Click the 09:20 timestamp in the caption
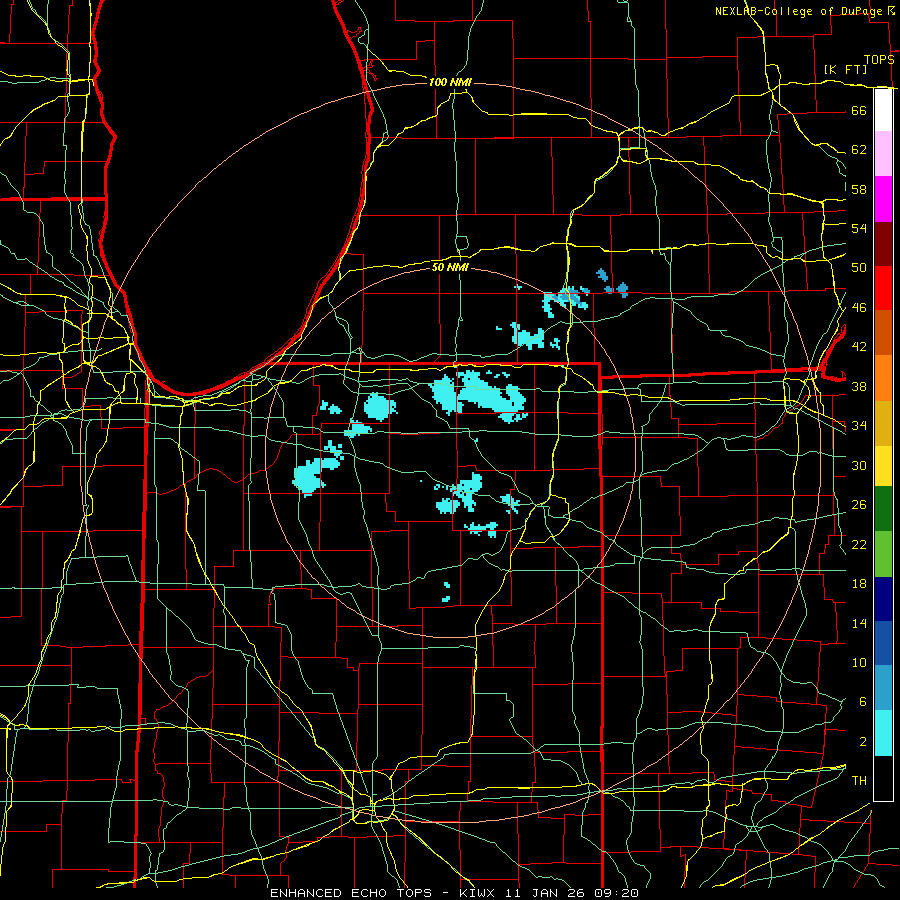900x900 pixels. (617, 893)
